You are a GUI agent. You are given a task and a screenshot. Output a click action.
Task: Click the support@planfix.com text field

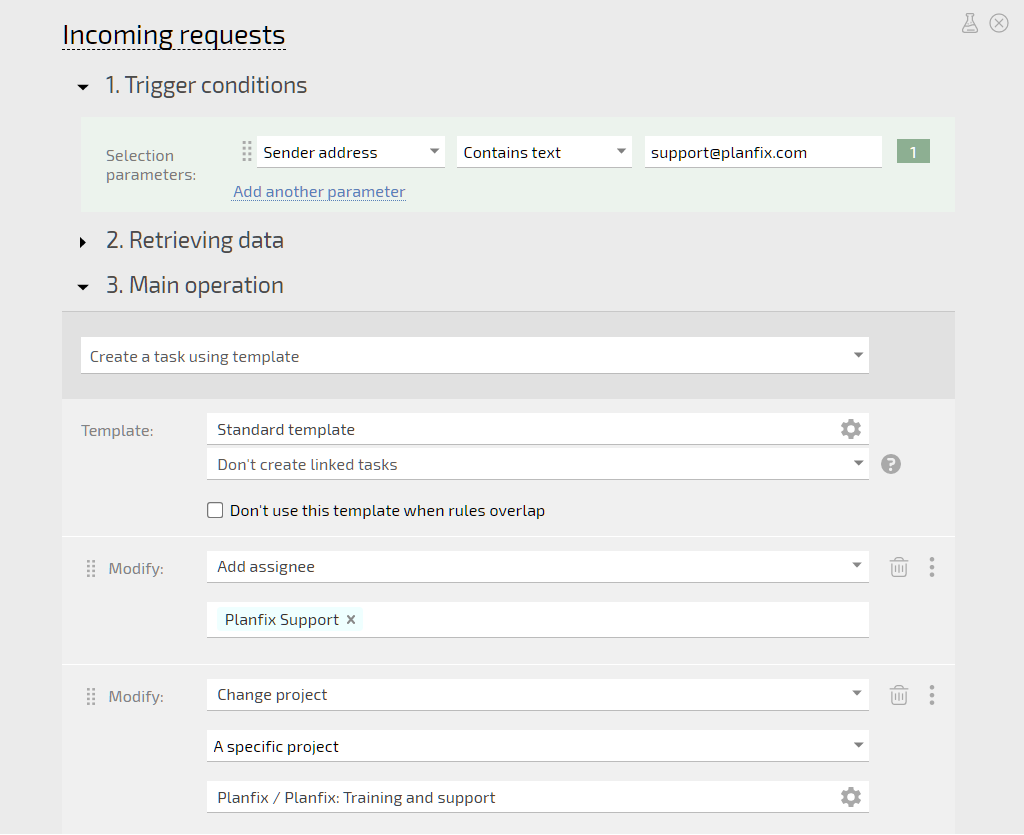click(x=763, y=152)
